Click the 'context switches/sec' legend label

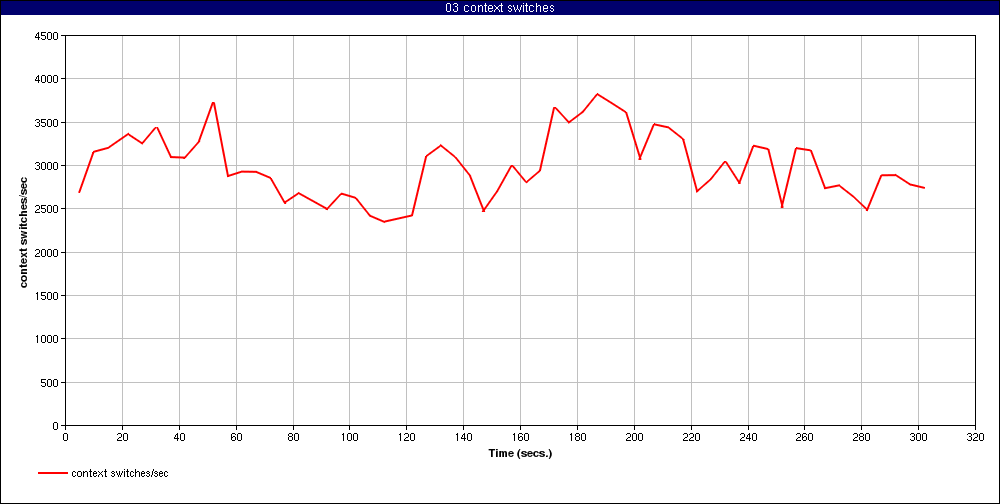coord(120,473)
